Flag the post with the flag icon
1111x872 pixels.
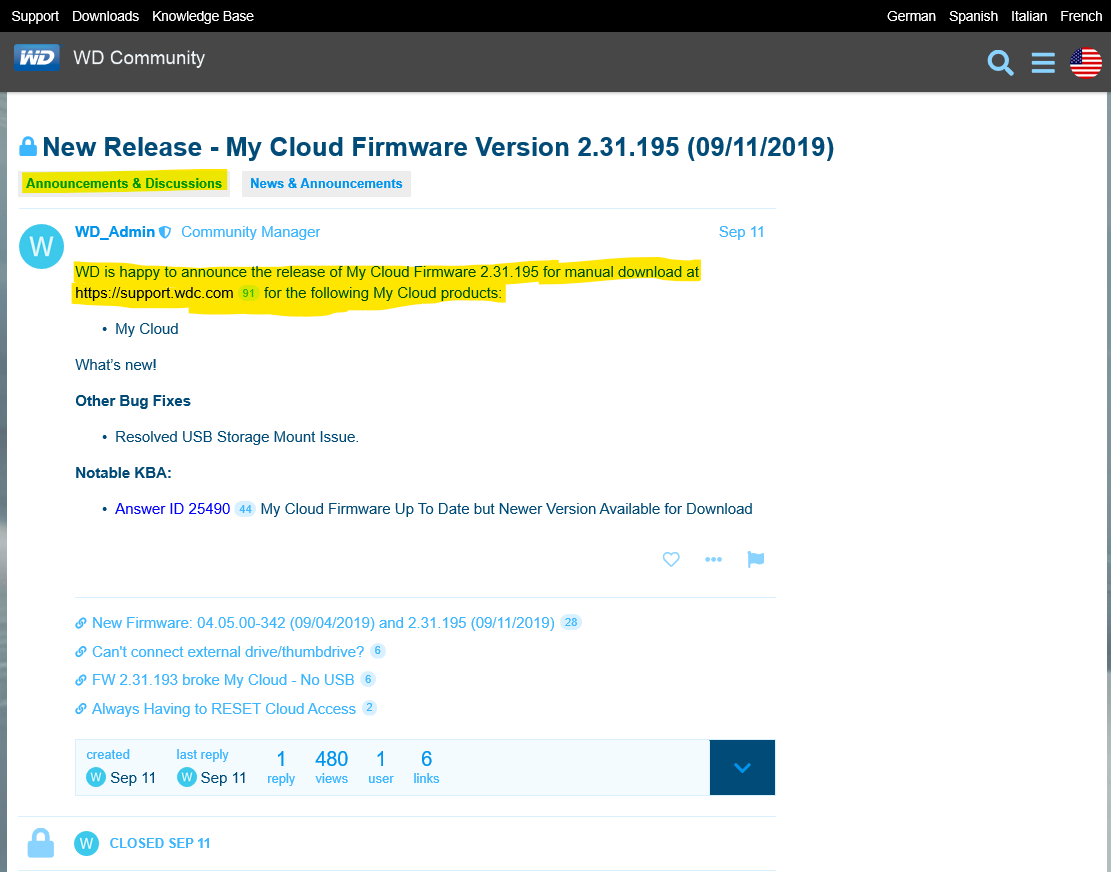(756, 559)
